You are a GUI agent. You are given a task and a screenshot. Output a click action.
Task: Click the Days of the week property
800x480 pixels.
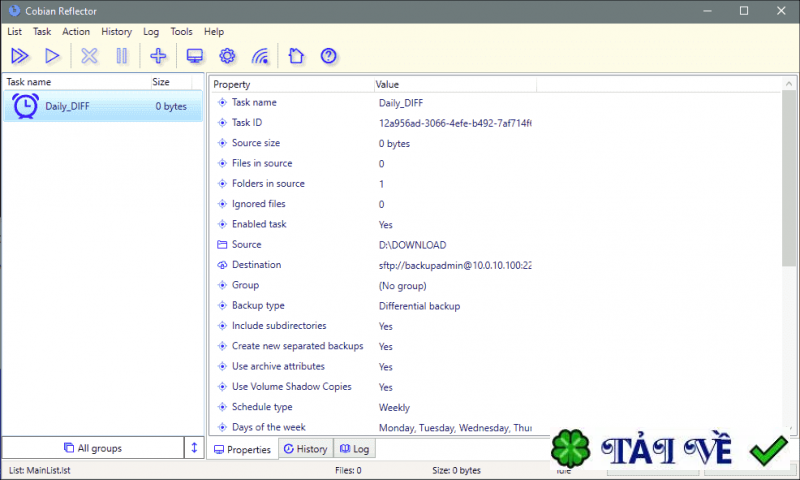268,427
